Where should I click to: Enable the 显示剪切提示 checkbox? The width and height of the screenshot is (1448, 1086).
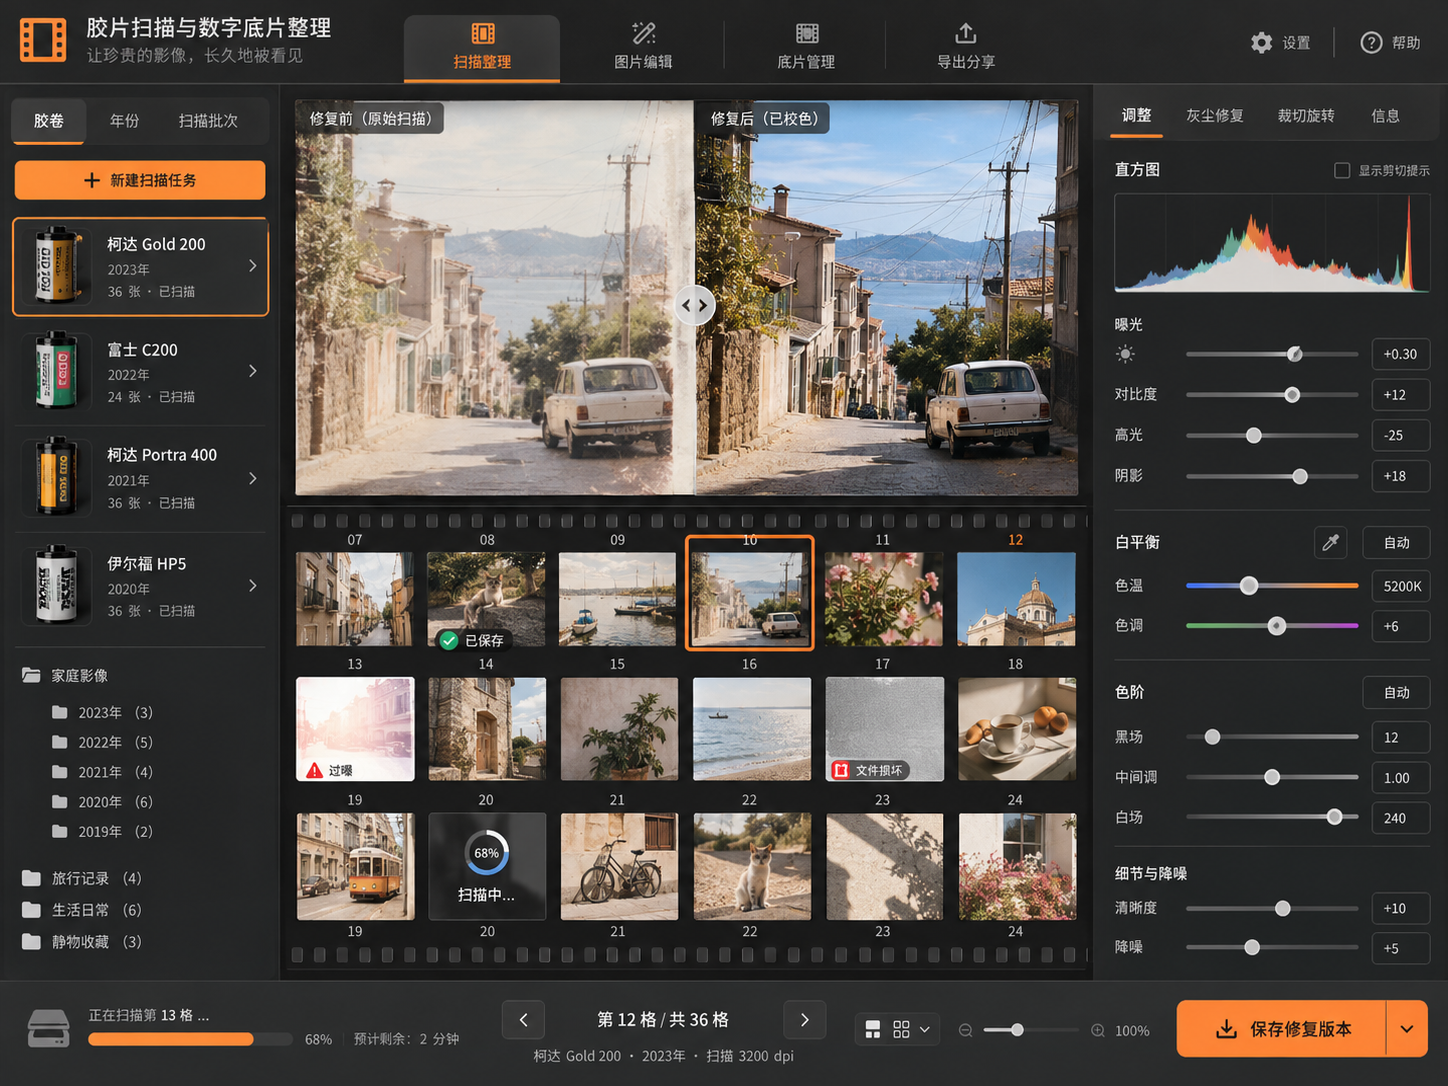pyautogui.click(x=1342, y=171)
